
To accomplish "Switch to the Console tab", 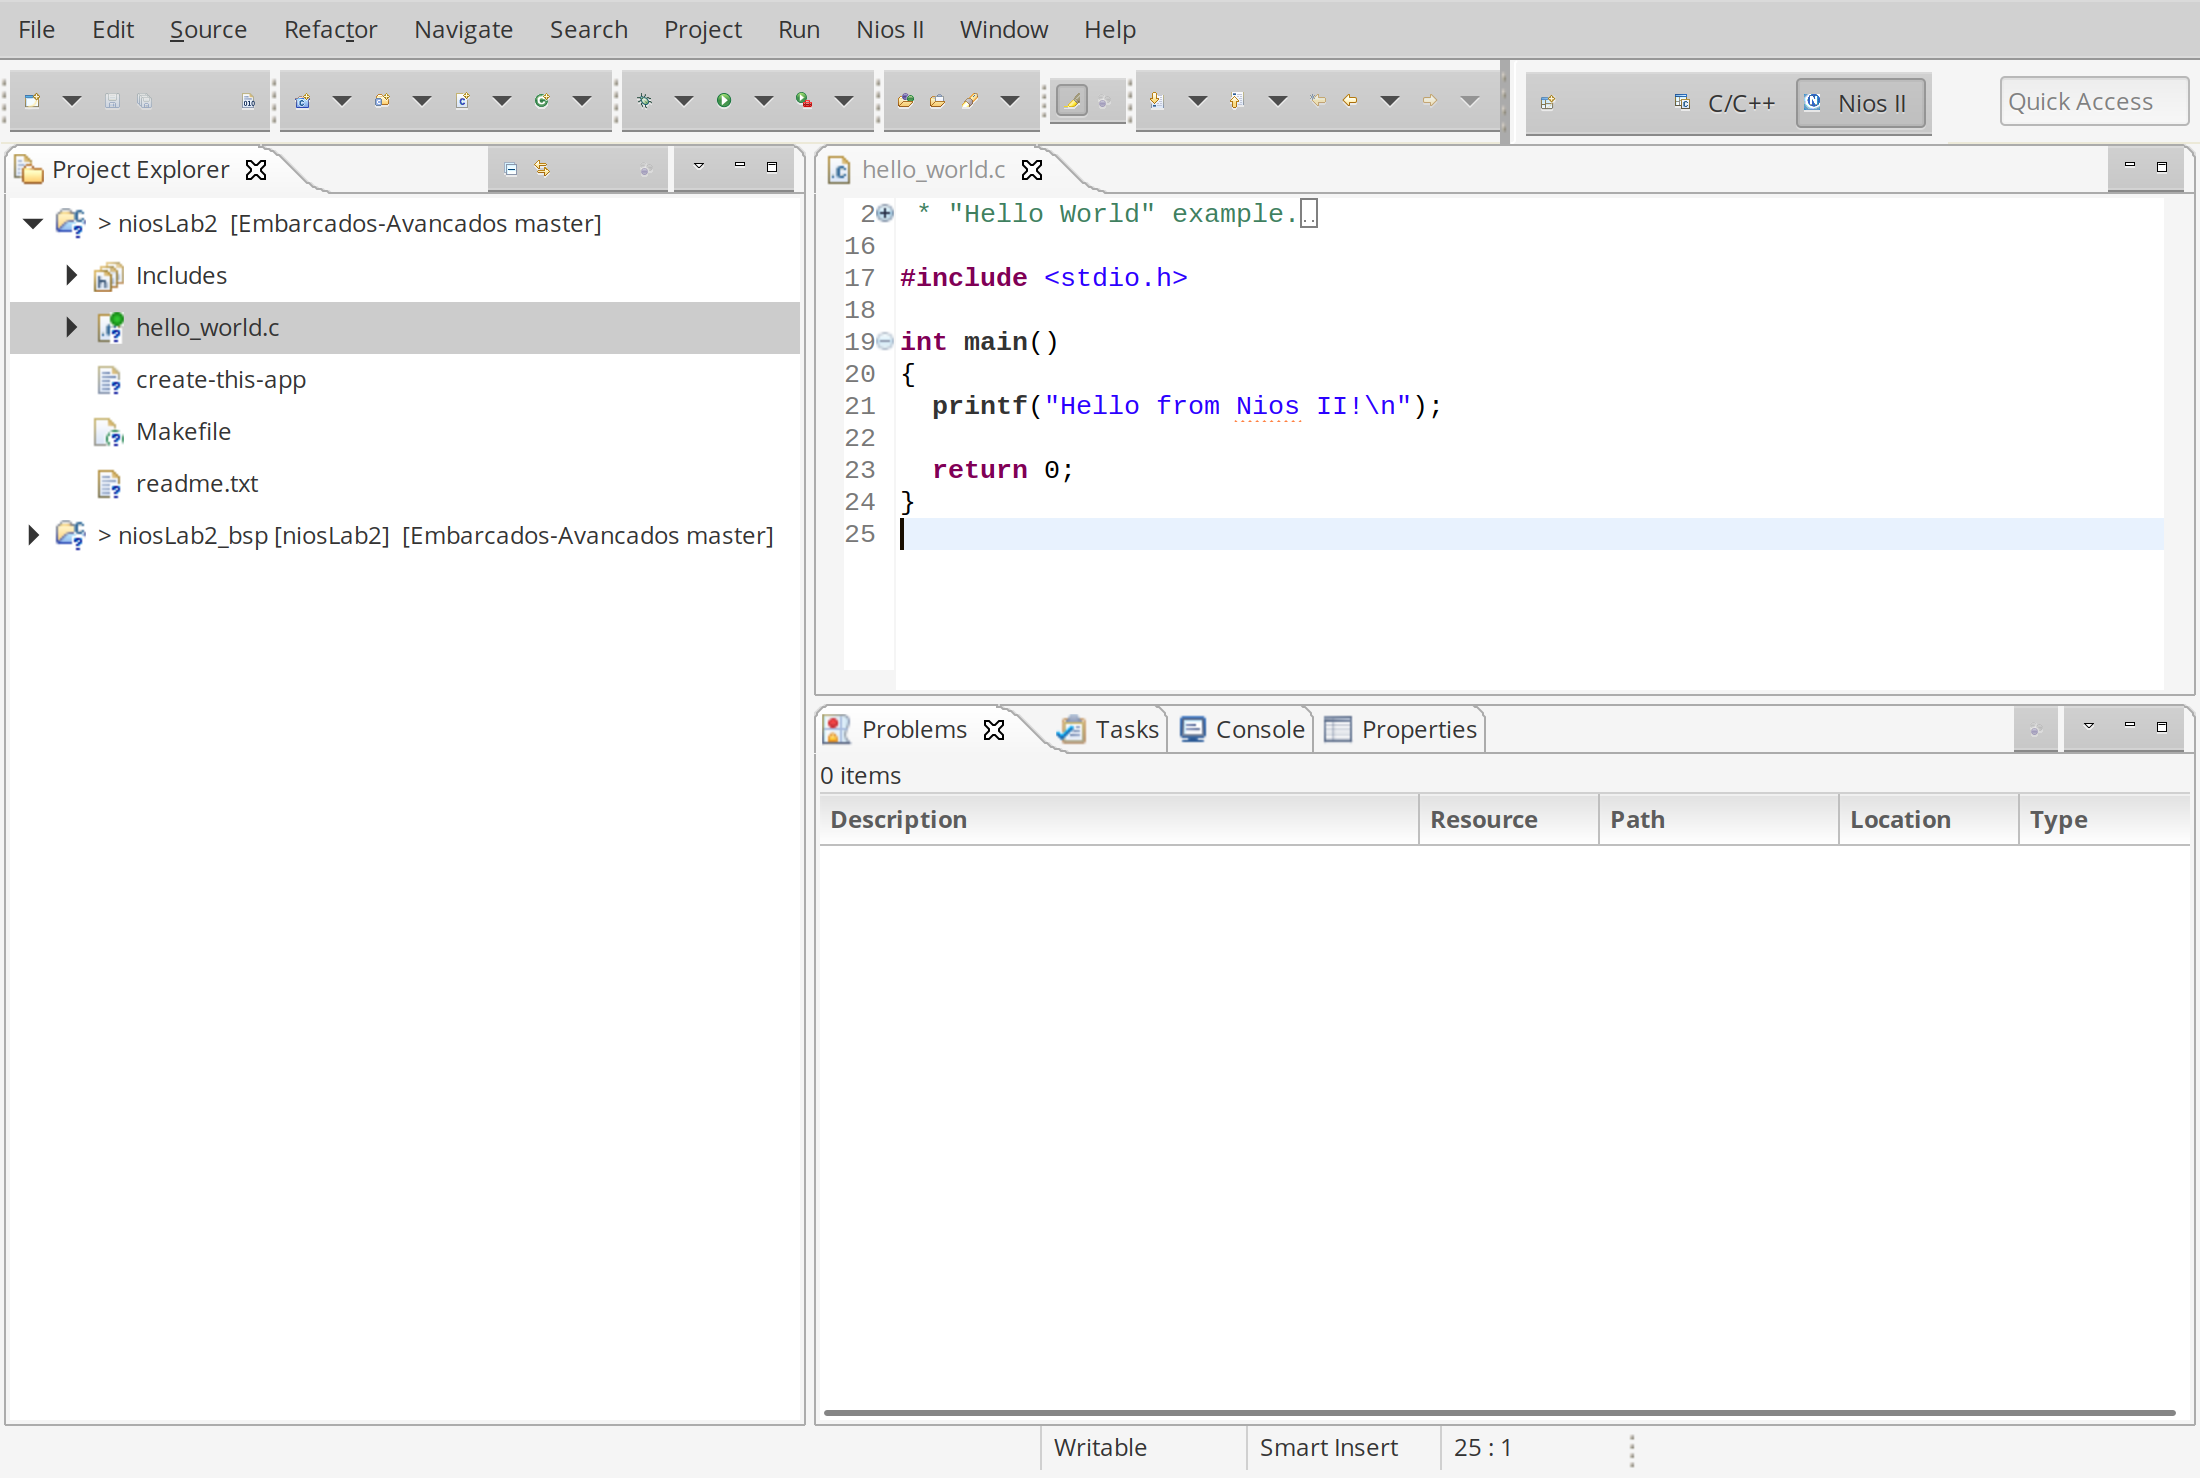I will (1242, 730).
